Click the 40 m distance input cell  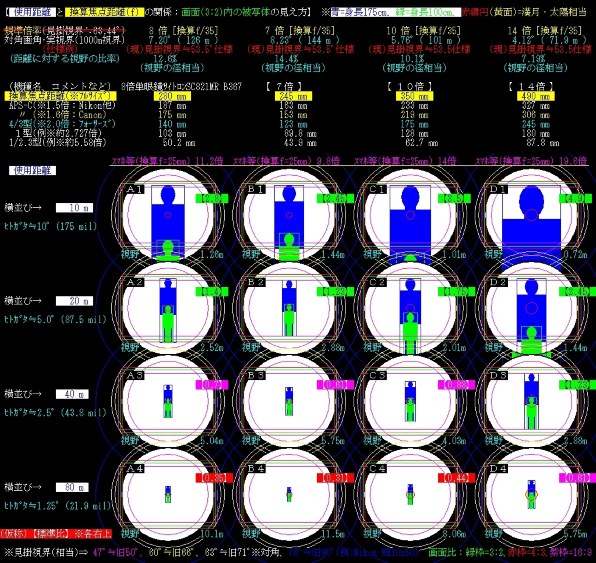coord(72,394)
